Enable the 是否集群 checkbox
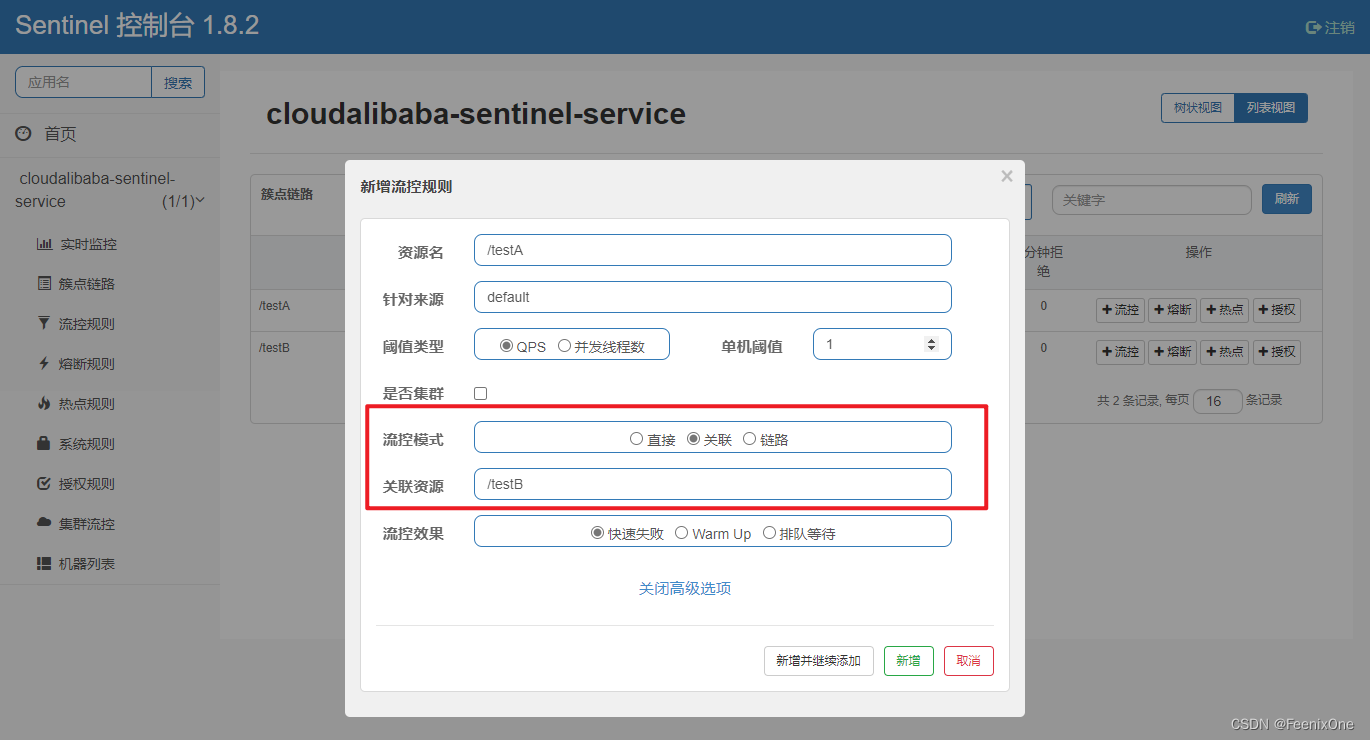 (x=480, y=393)
